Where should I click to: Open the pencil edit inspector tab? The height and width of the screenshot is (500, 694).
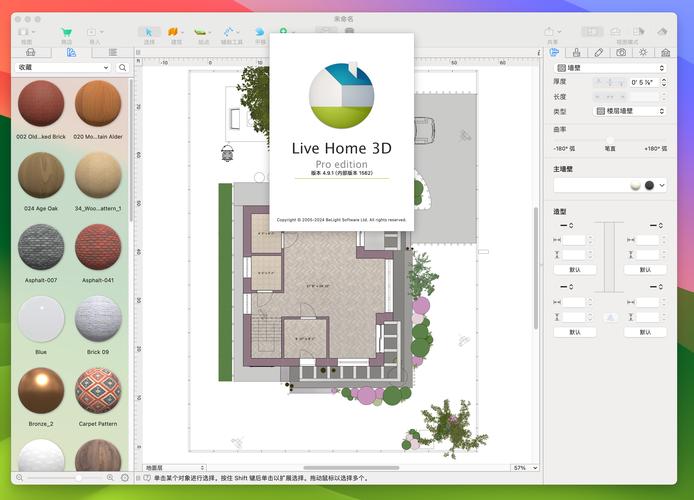(x=599, y=53)
